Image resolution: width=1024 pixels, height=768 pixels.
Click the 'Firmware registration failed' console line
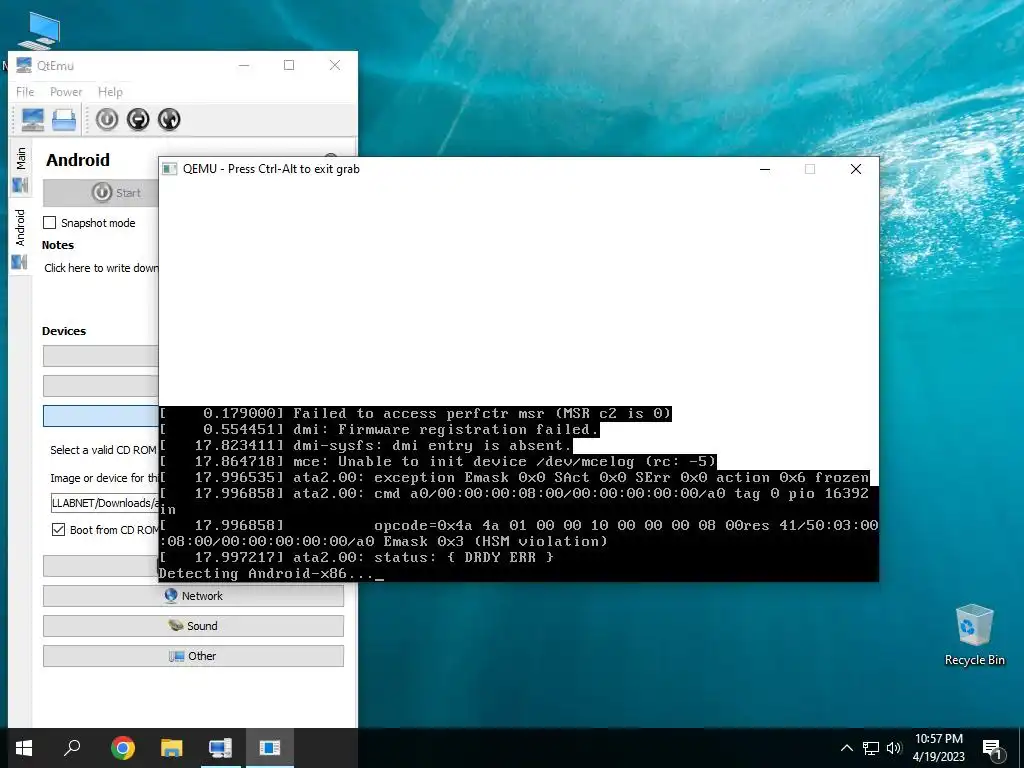(x=379, y=430)
